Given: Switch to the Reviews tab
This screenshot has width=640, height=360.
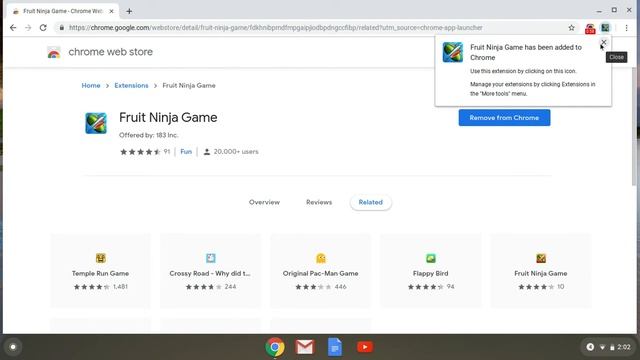Looking at the screenshot, I should [x=319, y=202].
